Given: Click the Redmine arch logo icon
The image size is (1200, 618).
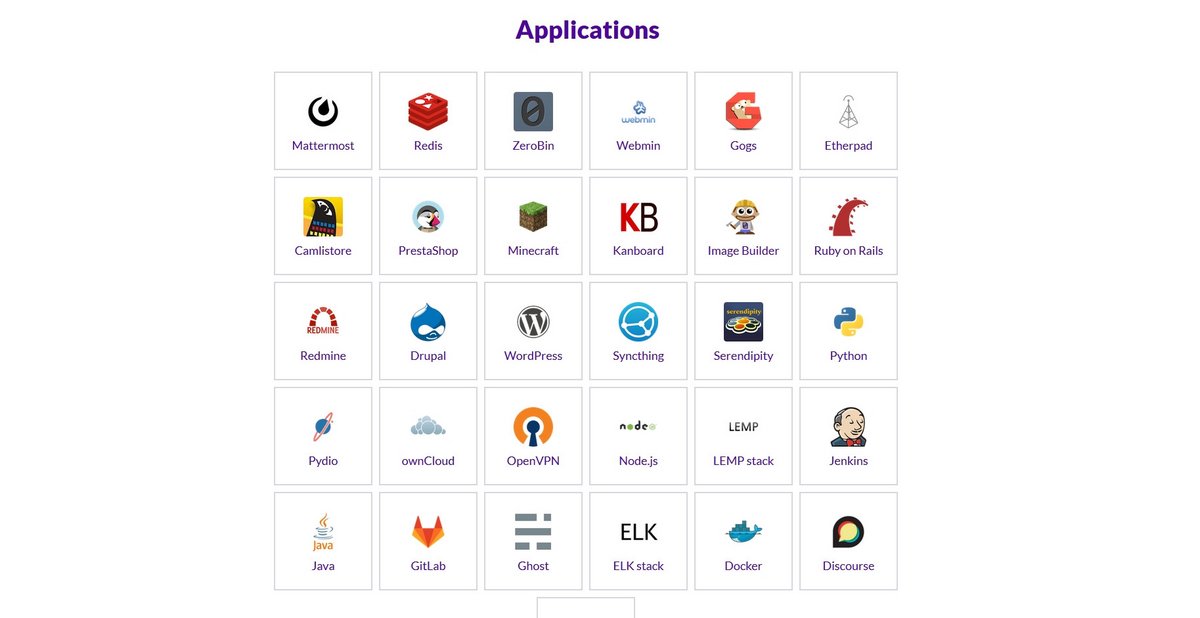Looking at the screenshot, I should (x=323, y=322).
